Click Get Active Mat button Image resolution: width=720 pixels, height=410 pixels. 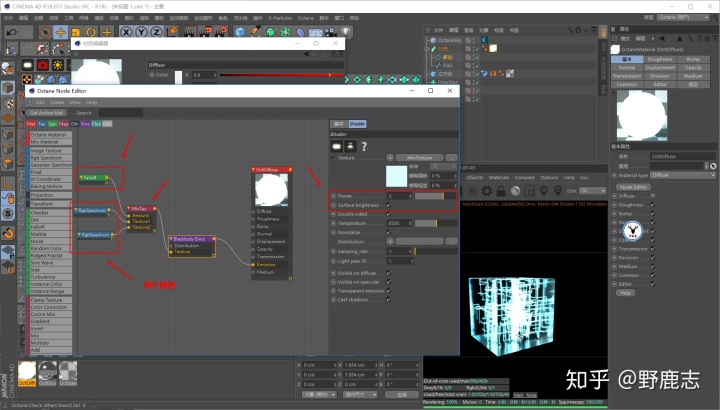tap(46, 112)
